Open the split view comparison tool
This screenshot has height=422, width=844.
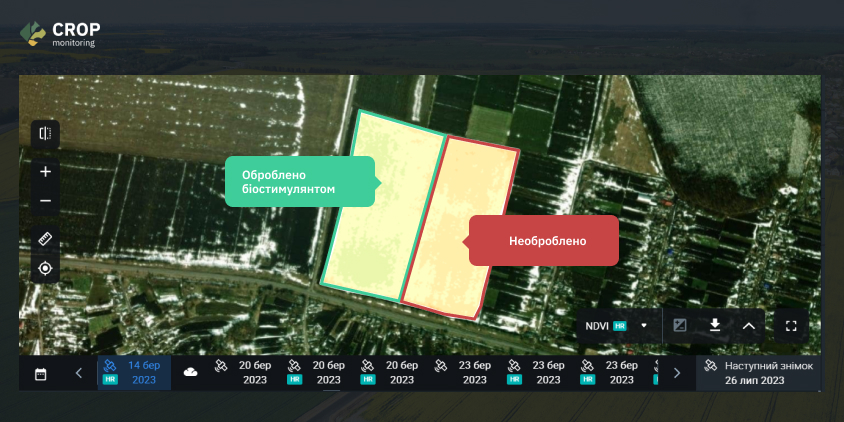(x=45, y=133)
